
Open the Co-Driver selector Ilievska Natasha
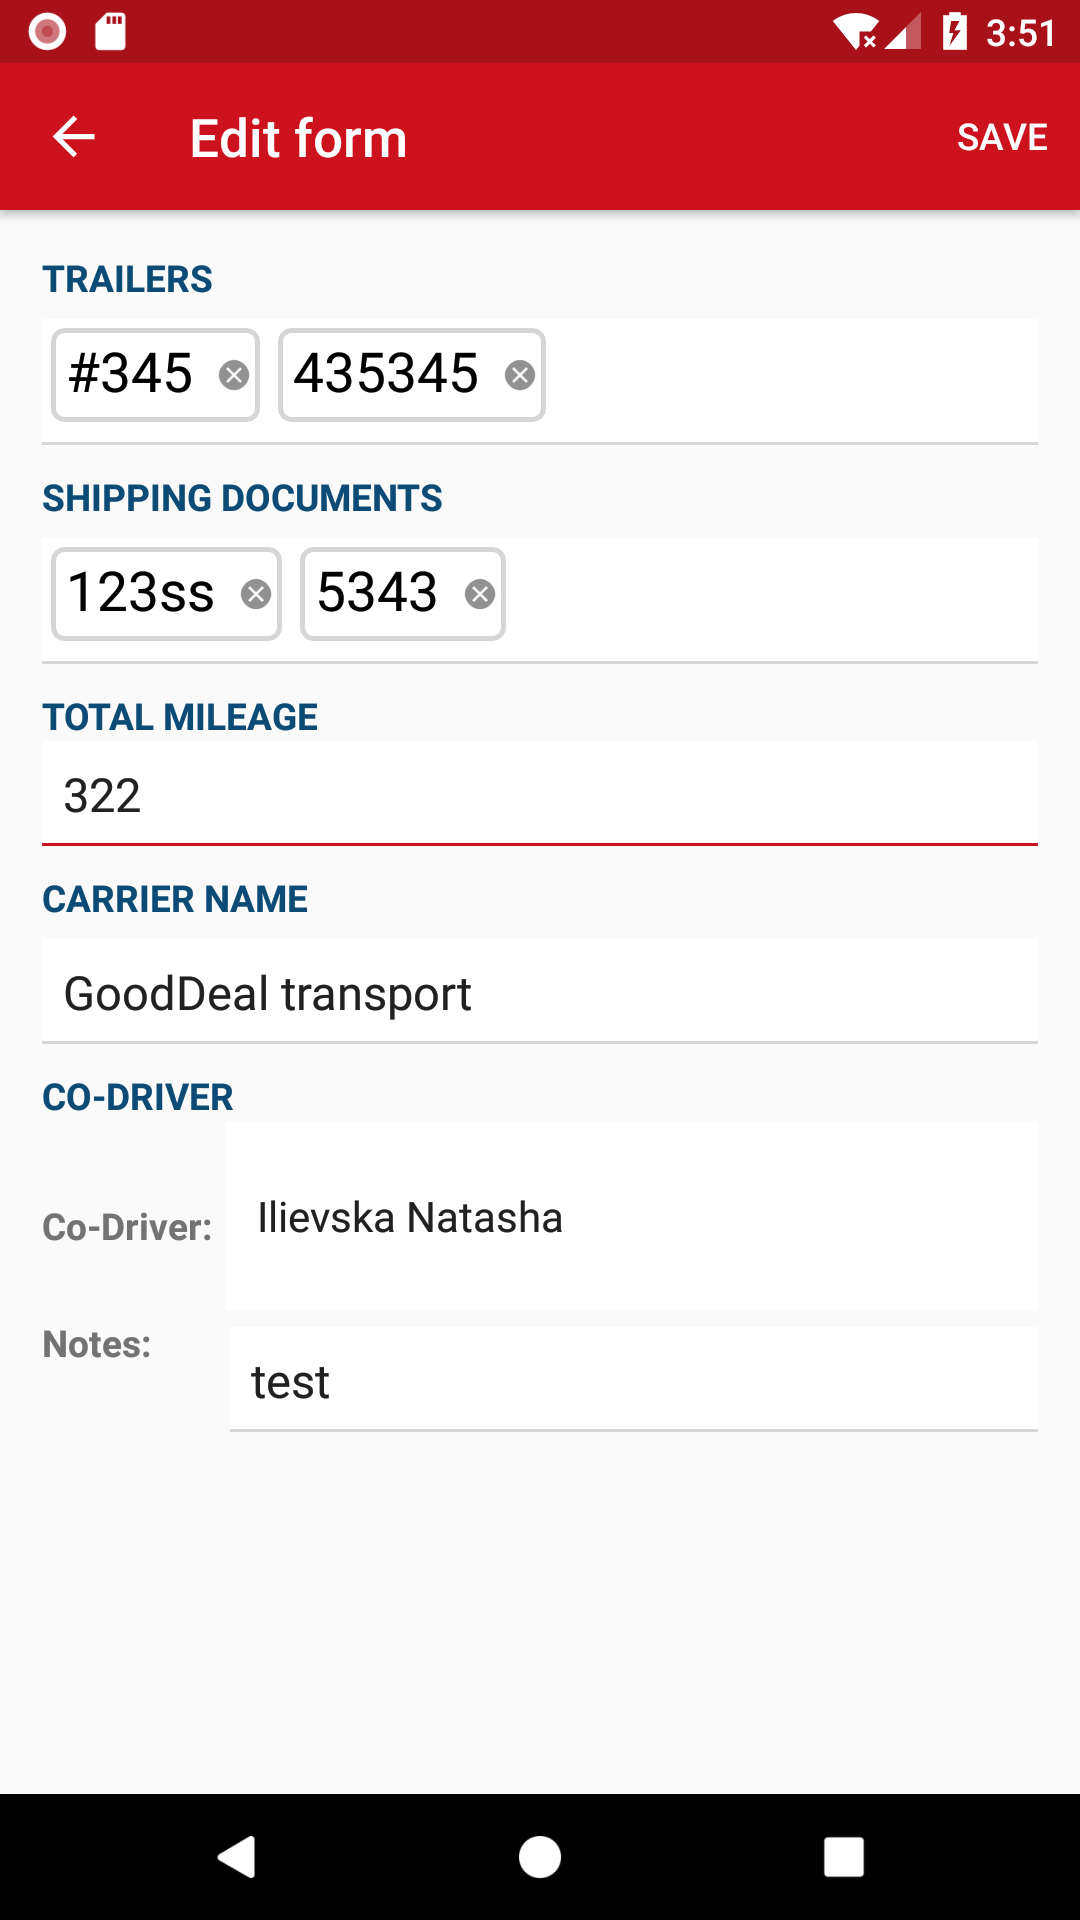[x=631, y=1217]
